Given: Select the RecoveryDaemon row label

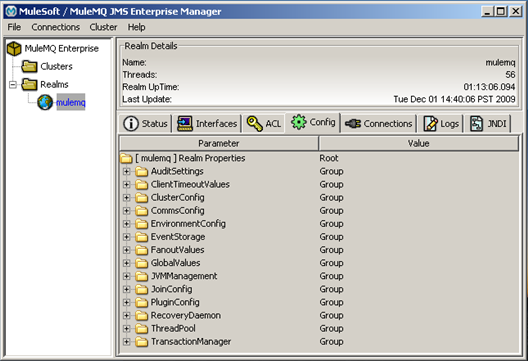Looking at the screenshot, I should click(x=186, y=316).
